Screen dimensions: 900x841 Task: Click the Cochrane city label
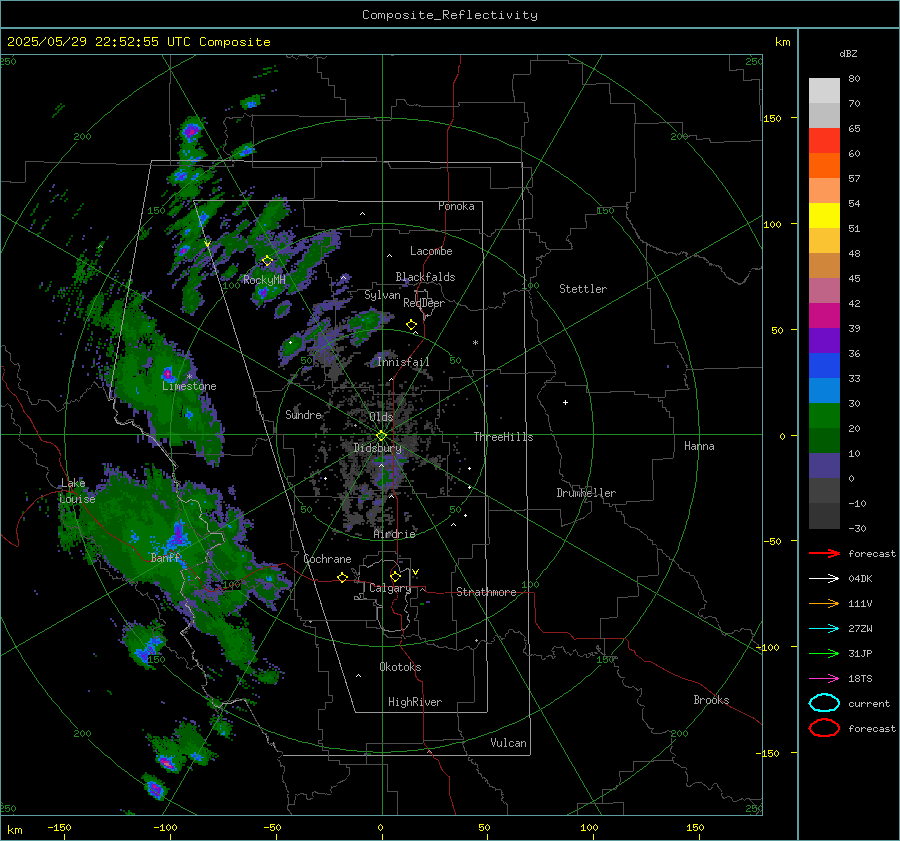[x=327, y=559]
